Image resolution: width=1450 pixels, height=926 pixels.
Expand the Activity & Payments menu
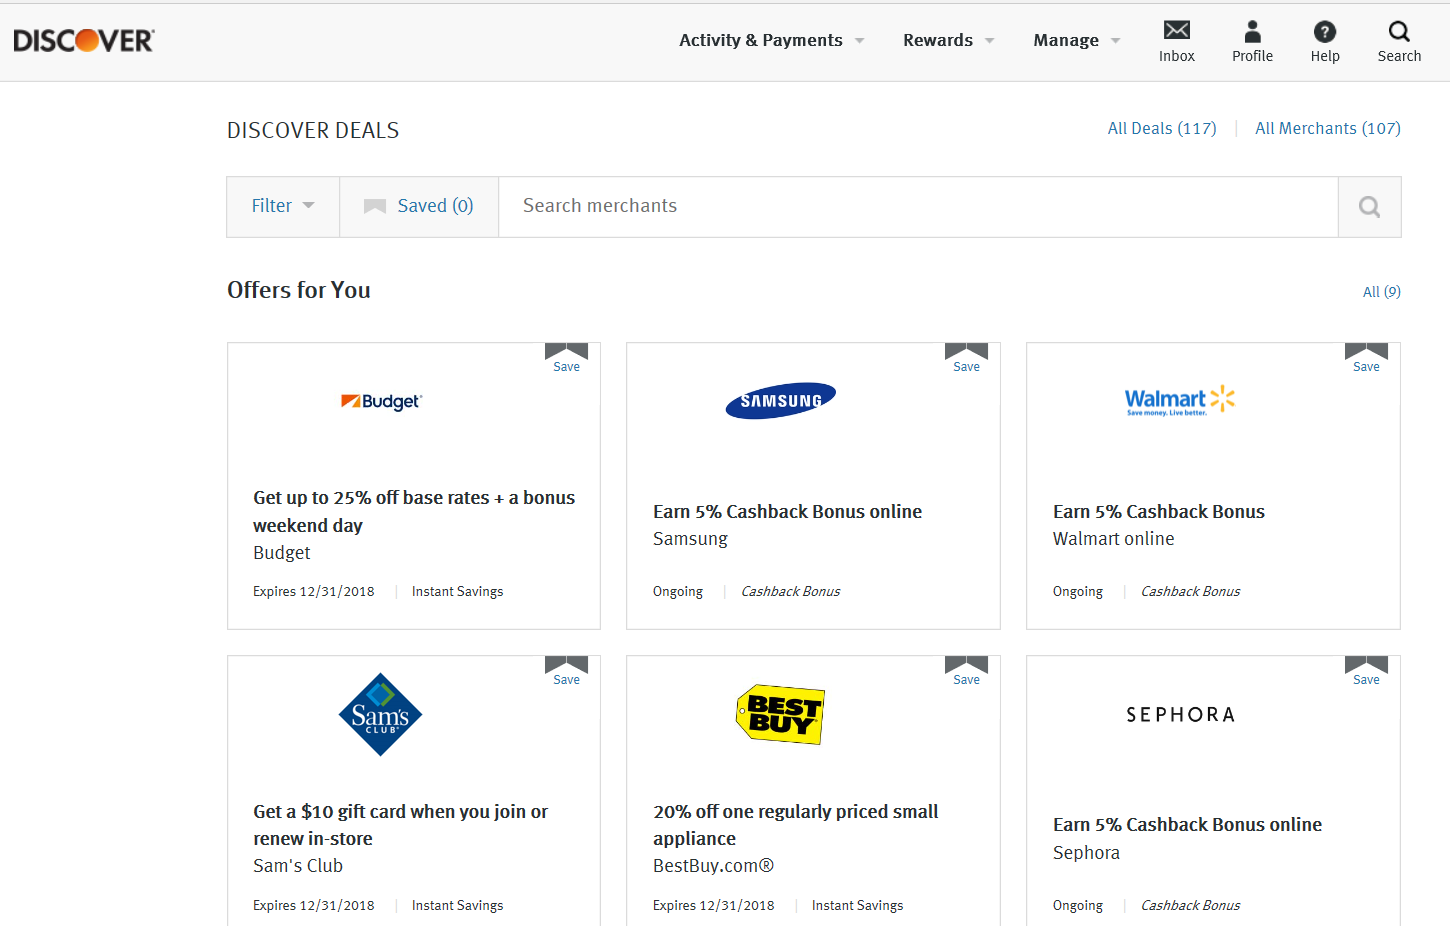pyautogui.click(x=771, y=40)
